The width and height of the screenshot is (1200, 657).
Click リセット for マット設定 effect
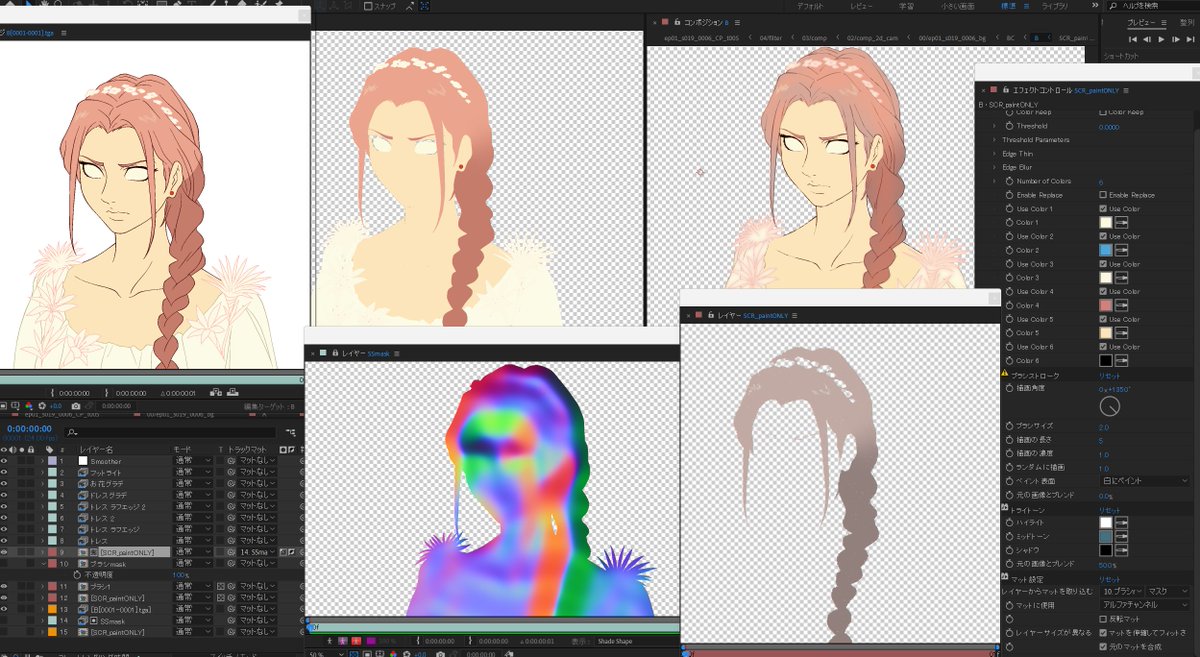point(1110,578)
